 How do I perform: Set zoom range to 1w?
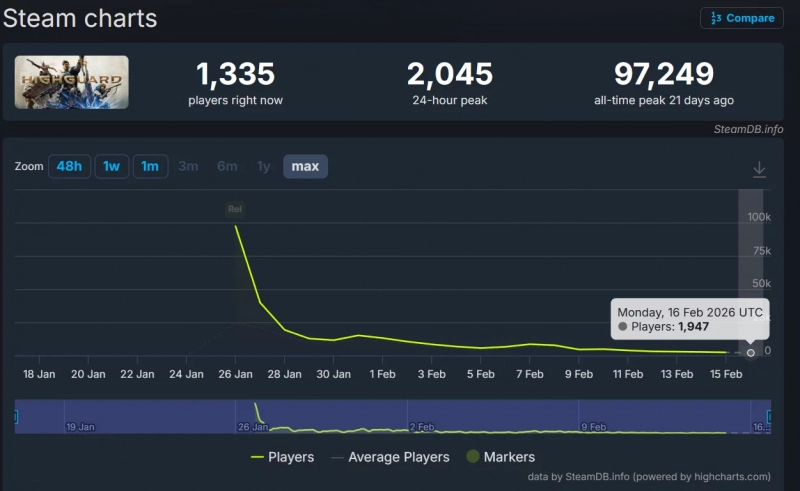(x=112, y=166)
